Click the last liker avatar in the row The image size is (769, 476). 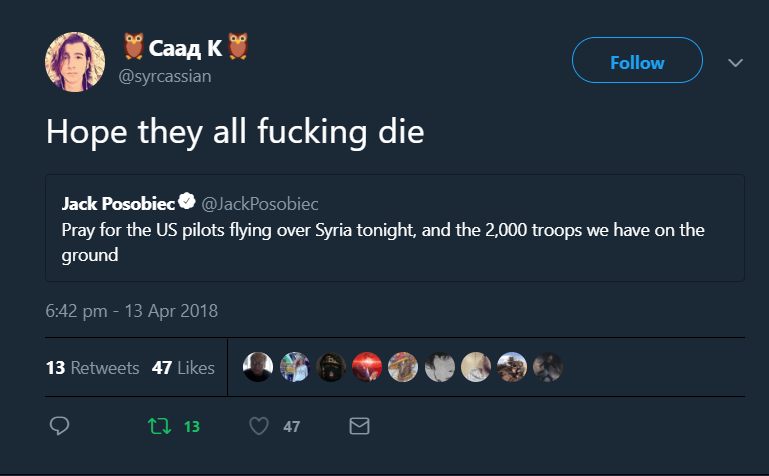(547, 367)
